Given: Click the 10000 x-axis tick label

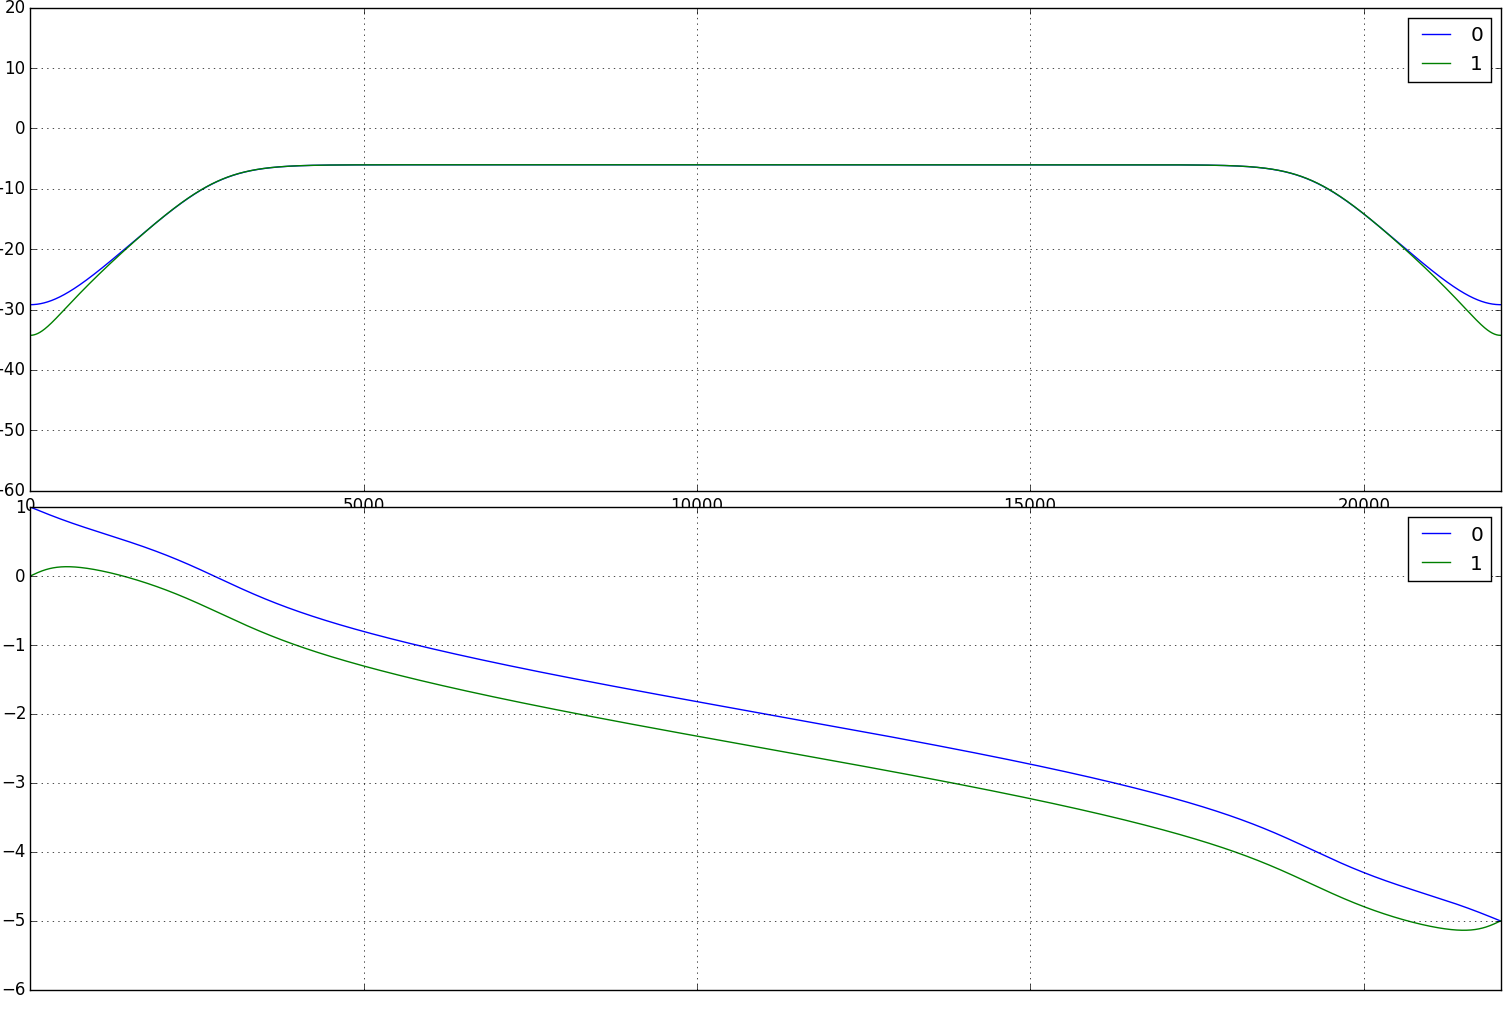Looking at the screenshot, I should pyautogui.click(x=697, y=502).
